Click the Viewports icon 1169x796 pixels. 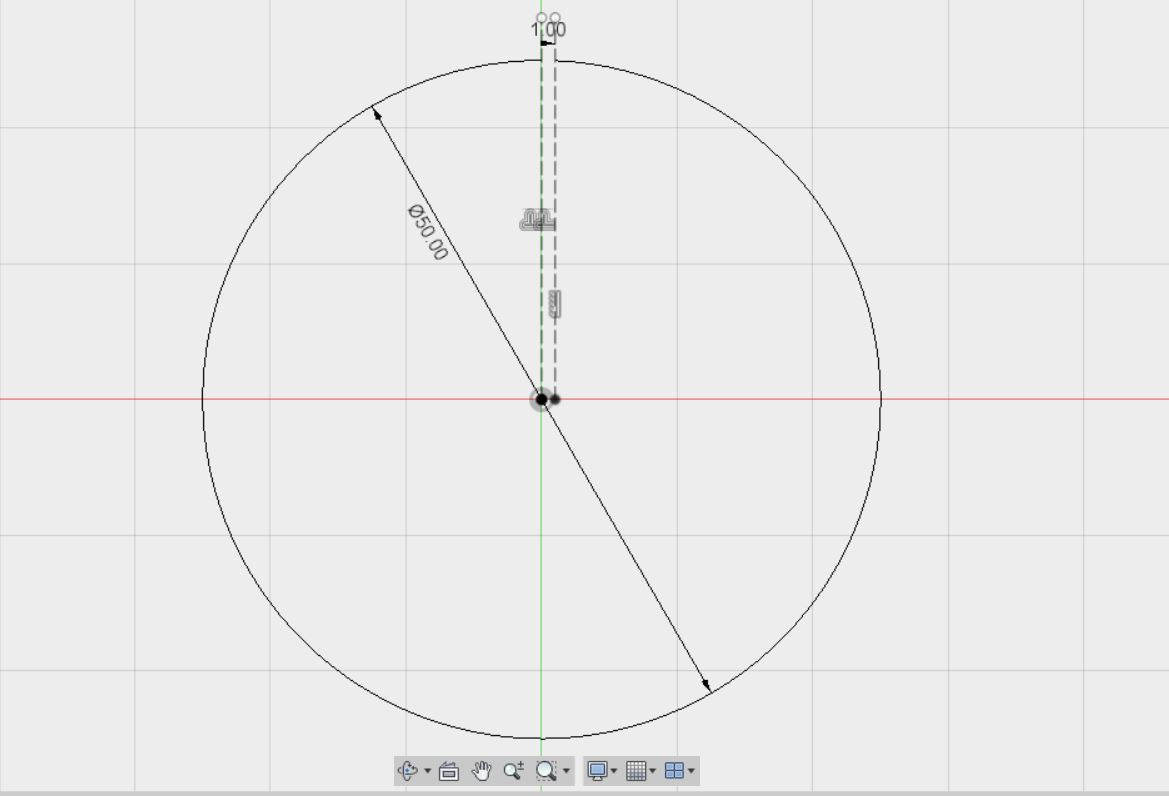673,770
